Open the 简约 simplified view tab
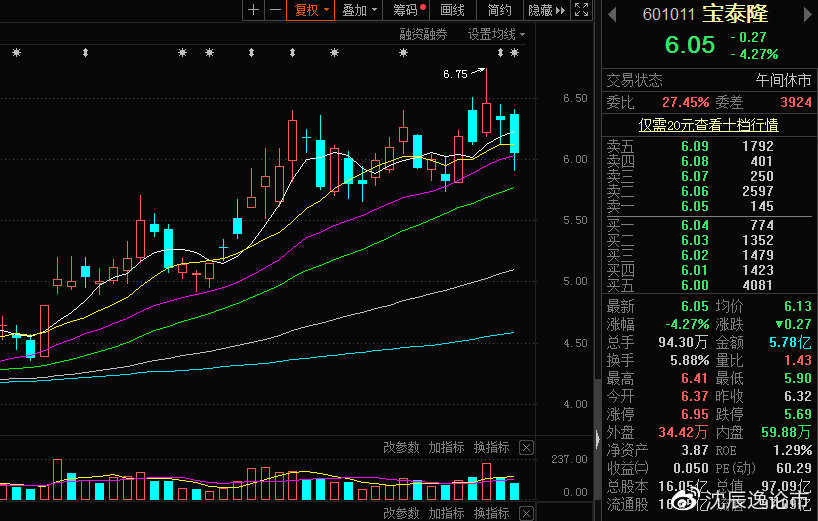 coord(499,10)
